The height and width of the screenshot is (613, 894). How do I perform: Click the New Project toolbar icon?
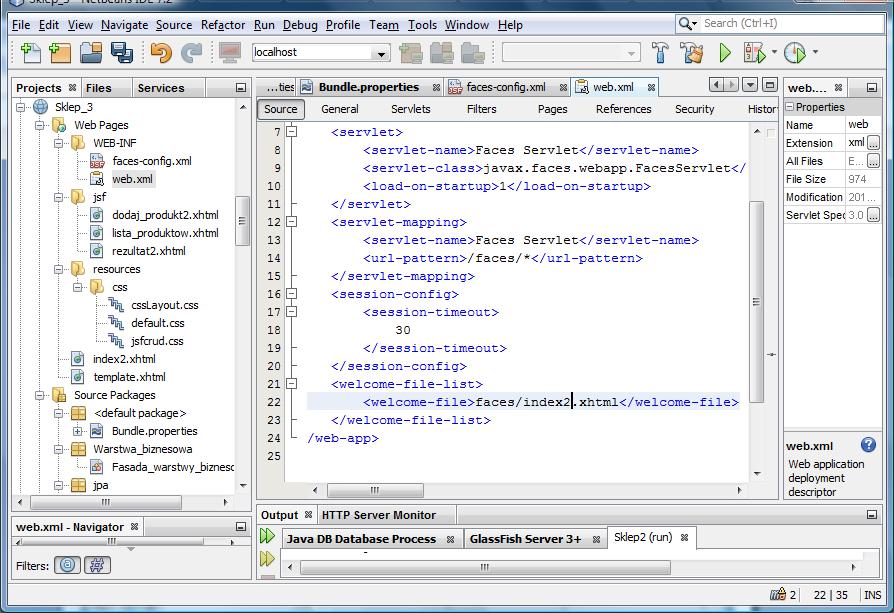[x=60, y=52]
